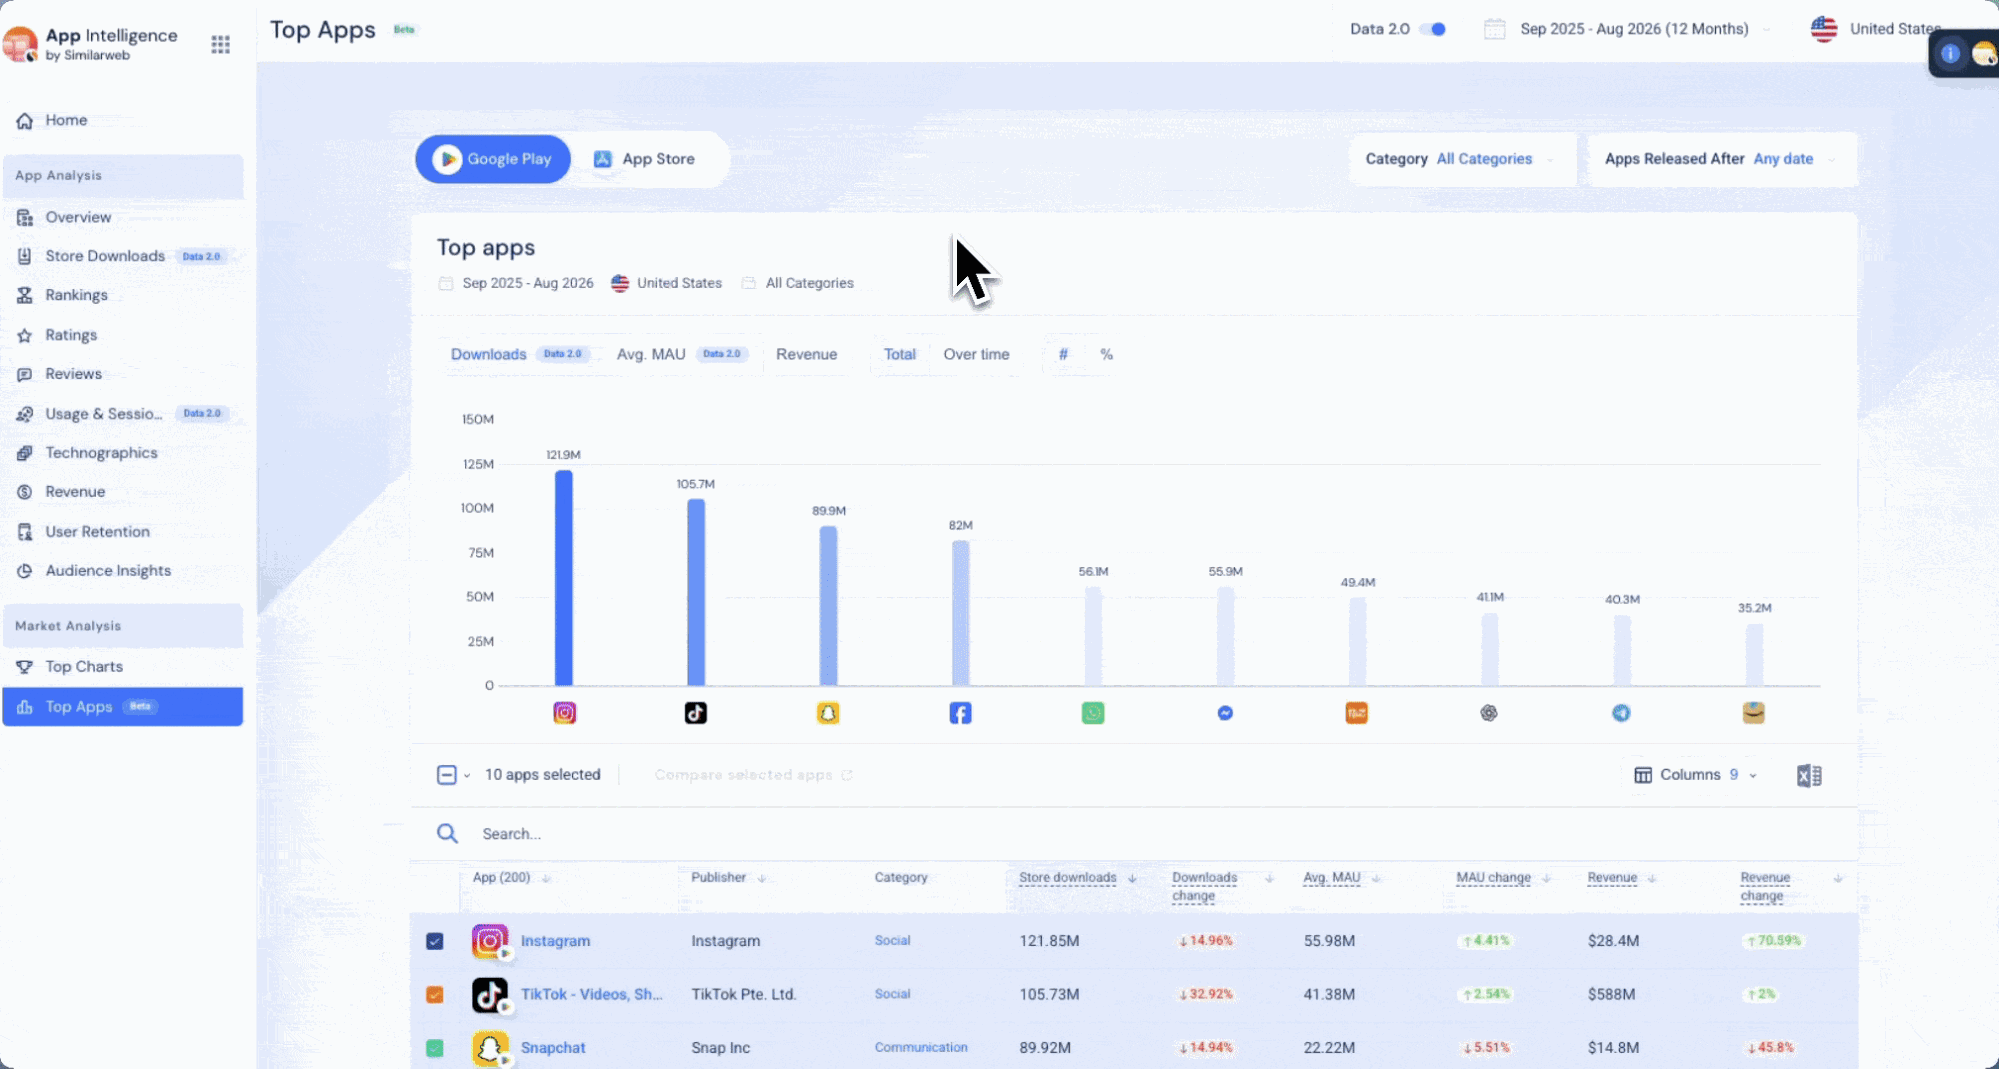
Task: Export table with the Excel icon
Action: [1809, 775]
